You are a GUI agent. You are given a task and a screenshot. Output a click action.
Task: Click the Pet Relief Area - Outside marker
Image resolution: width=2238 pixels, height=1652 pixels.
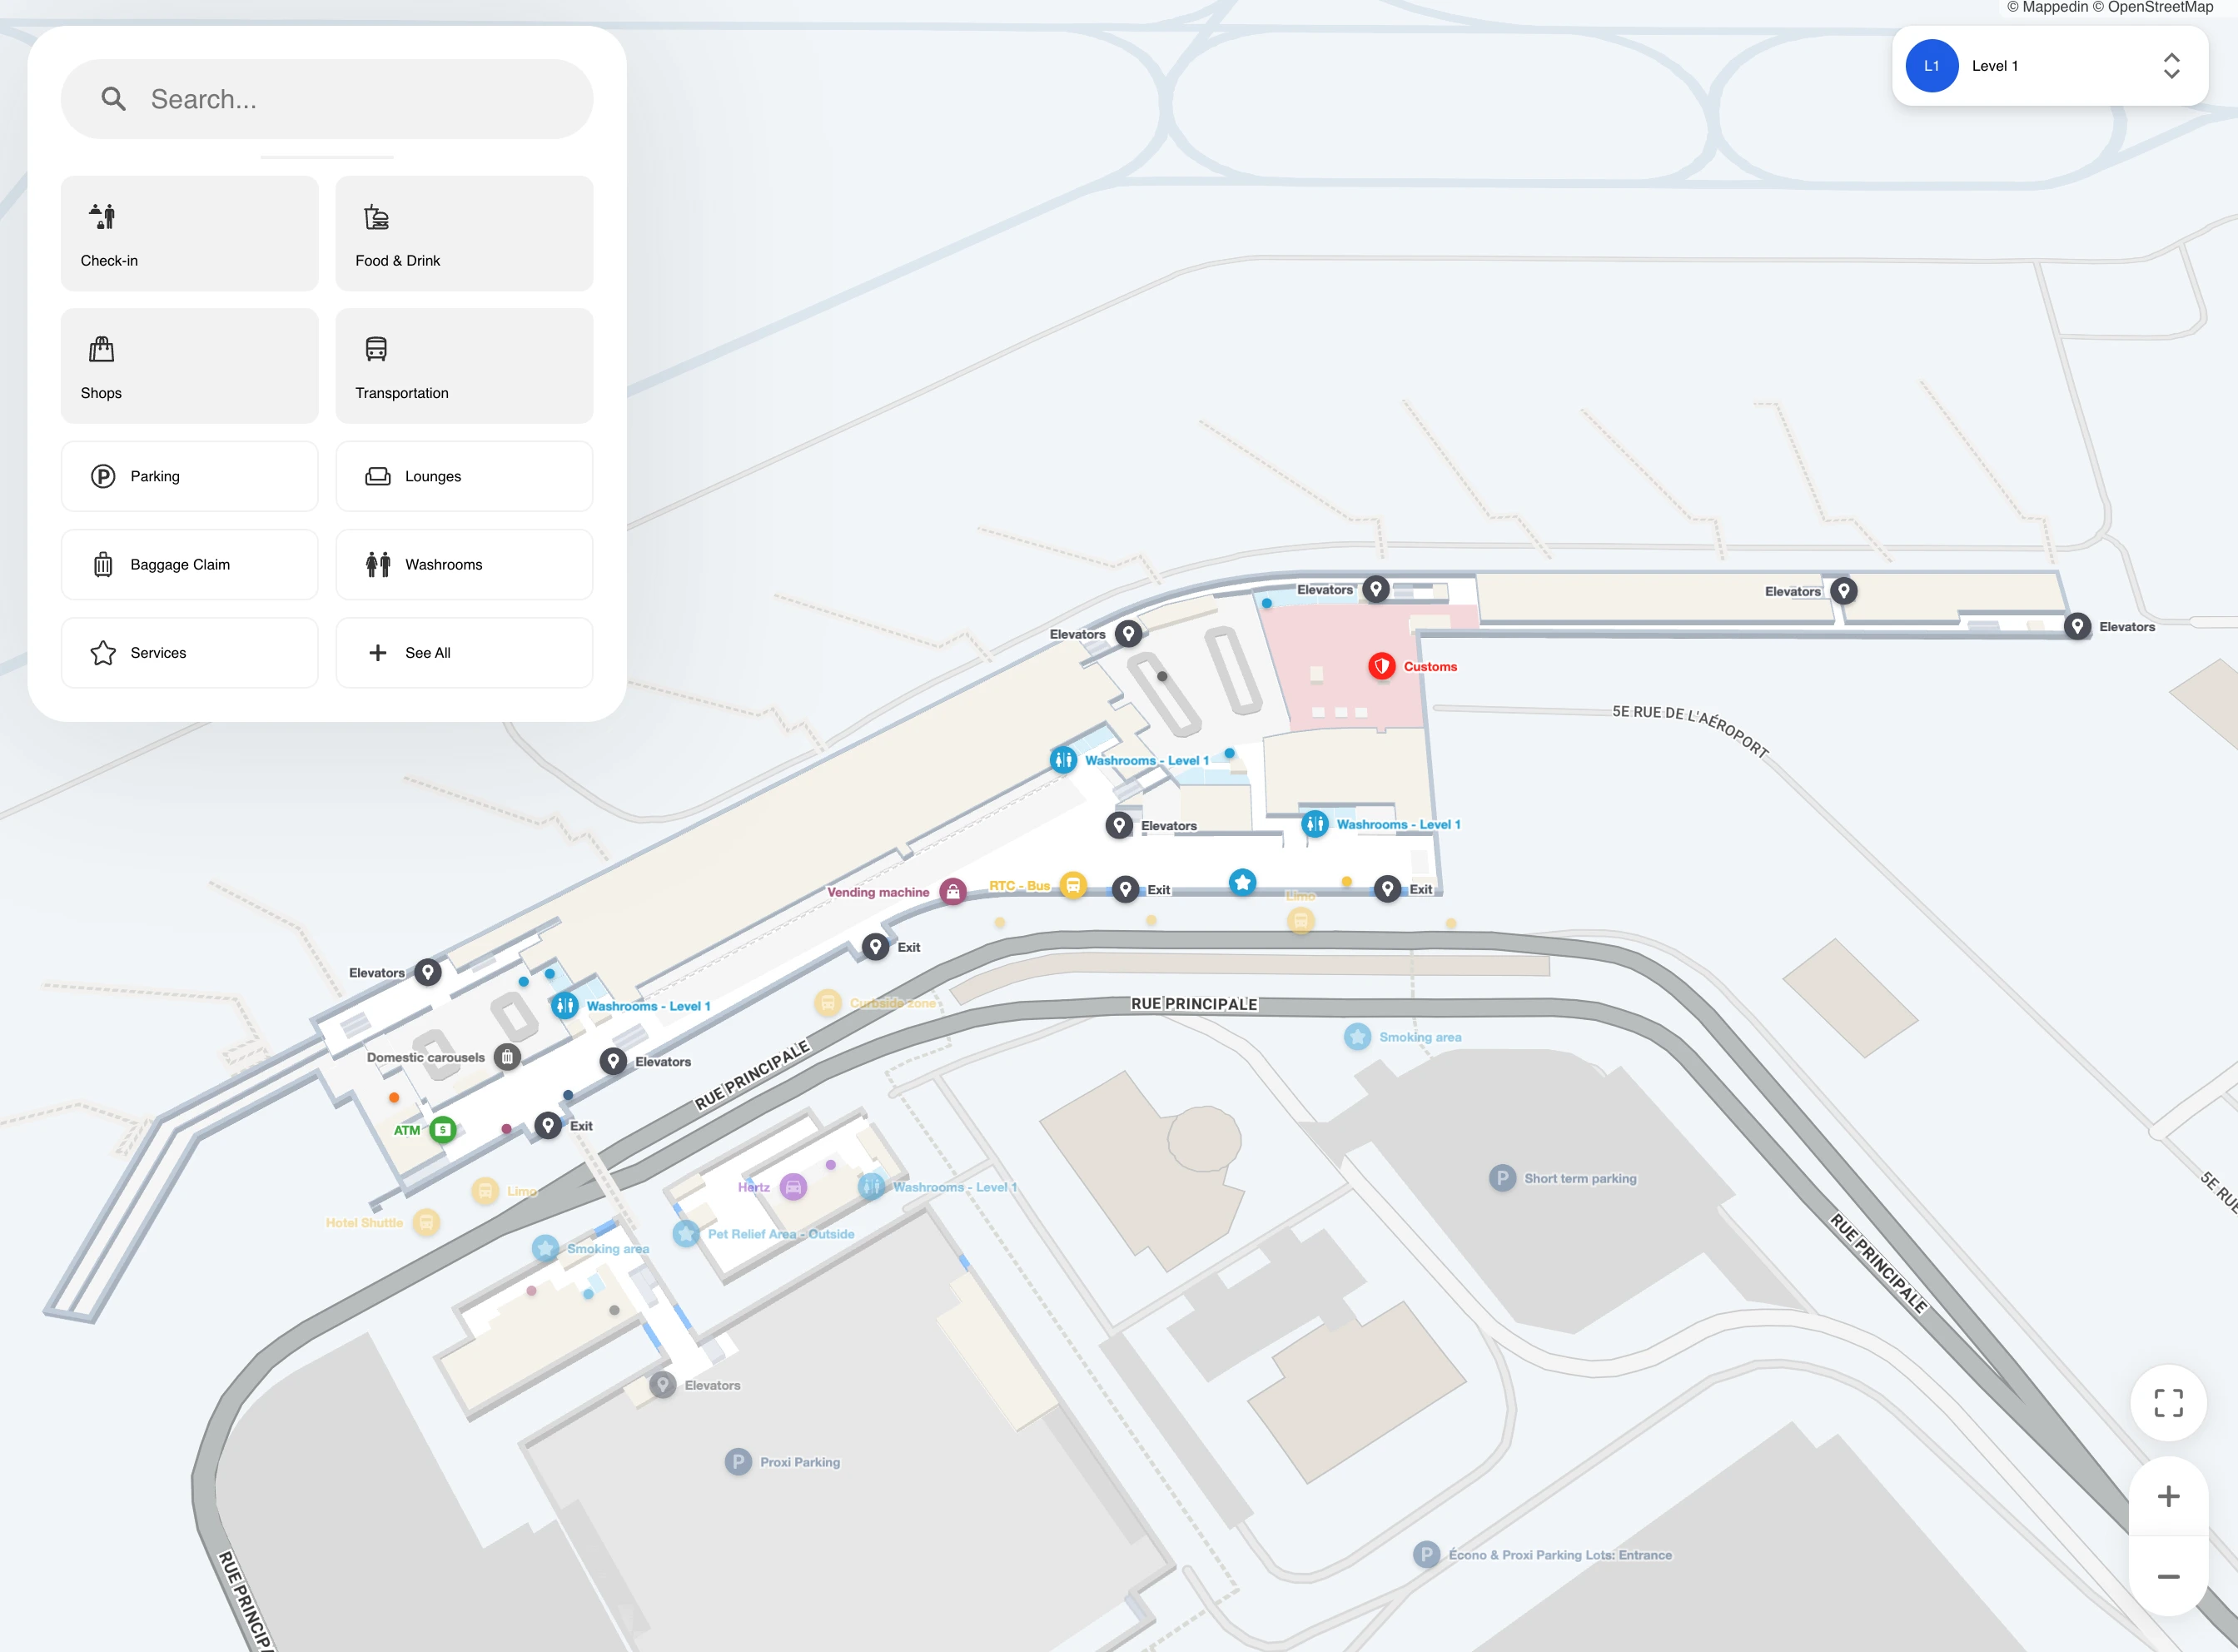687,1234
